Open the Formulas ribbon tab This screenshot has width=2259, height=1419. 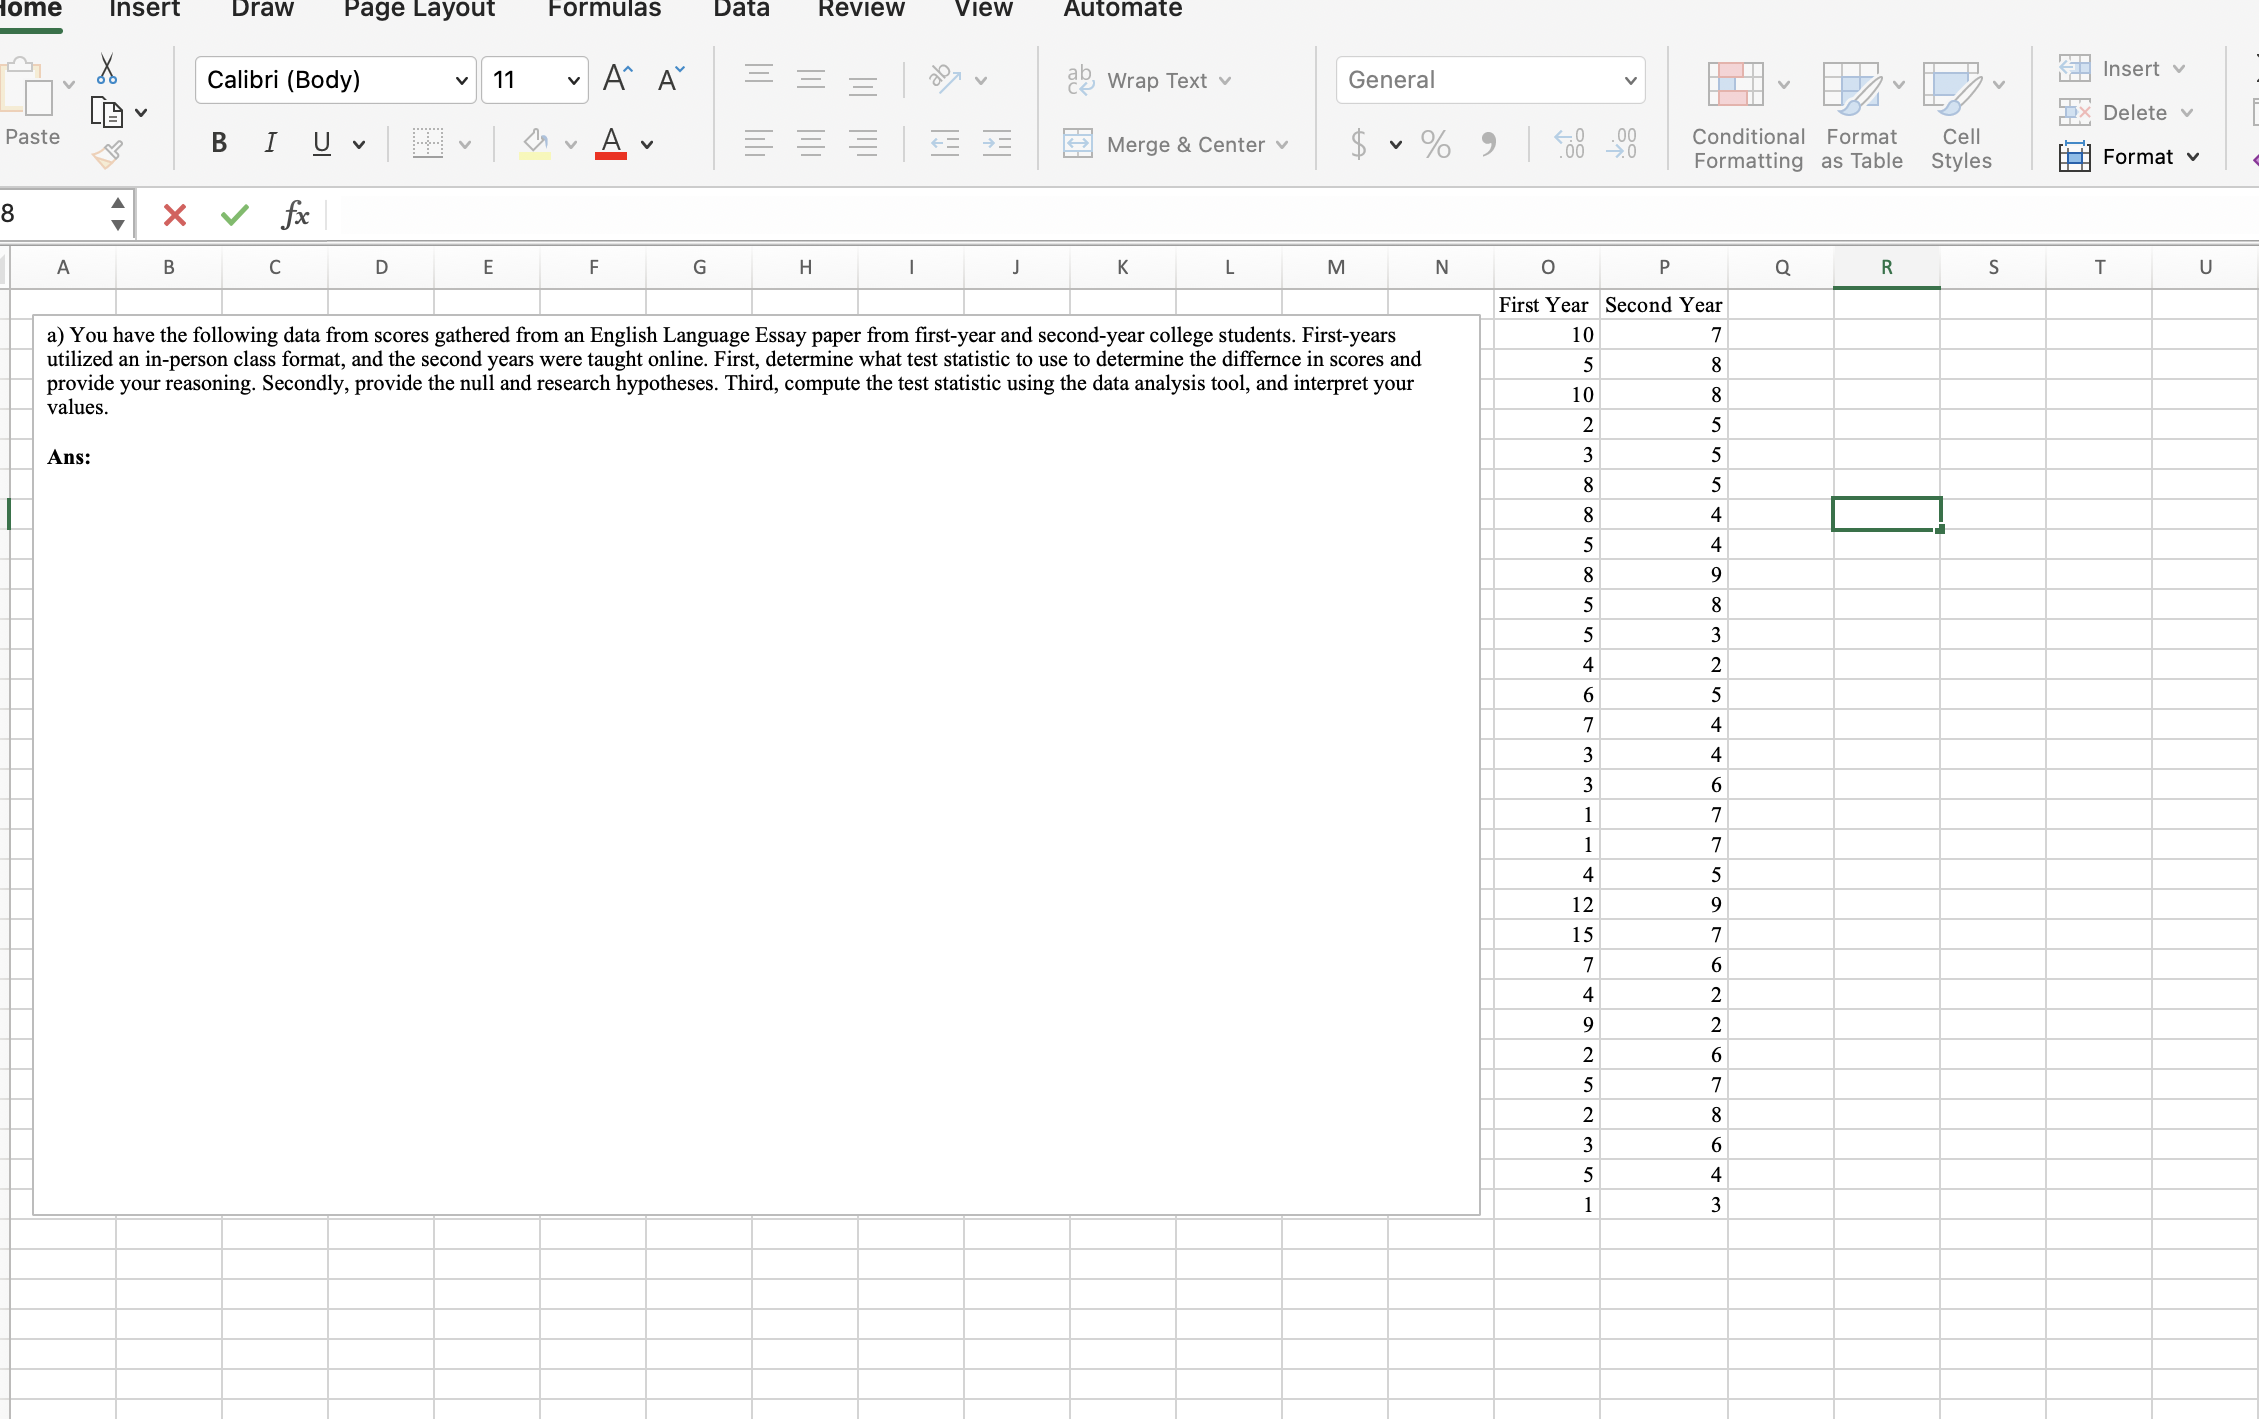604,10
